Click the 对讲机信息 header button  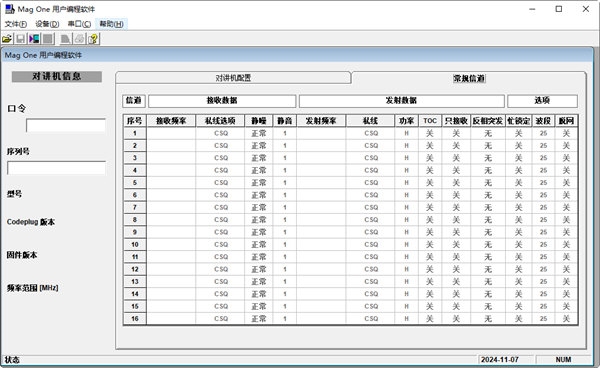[x=57, y=77]
